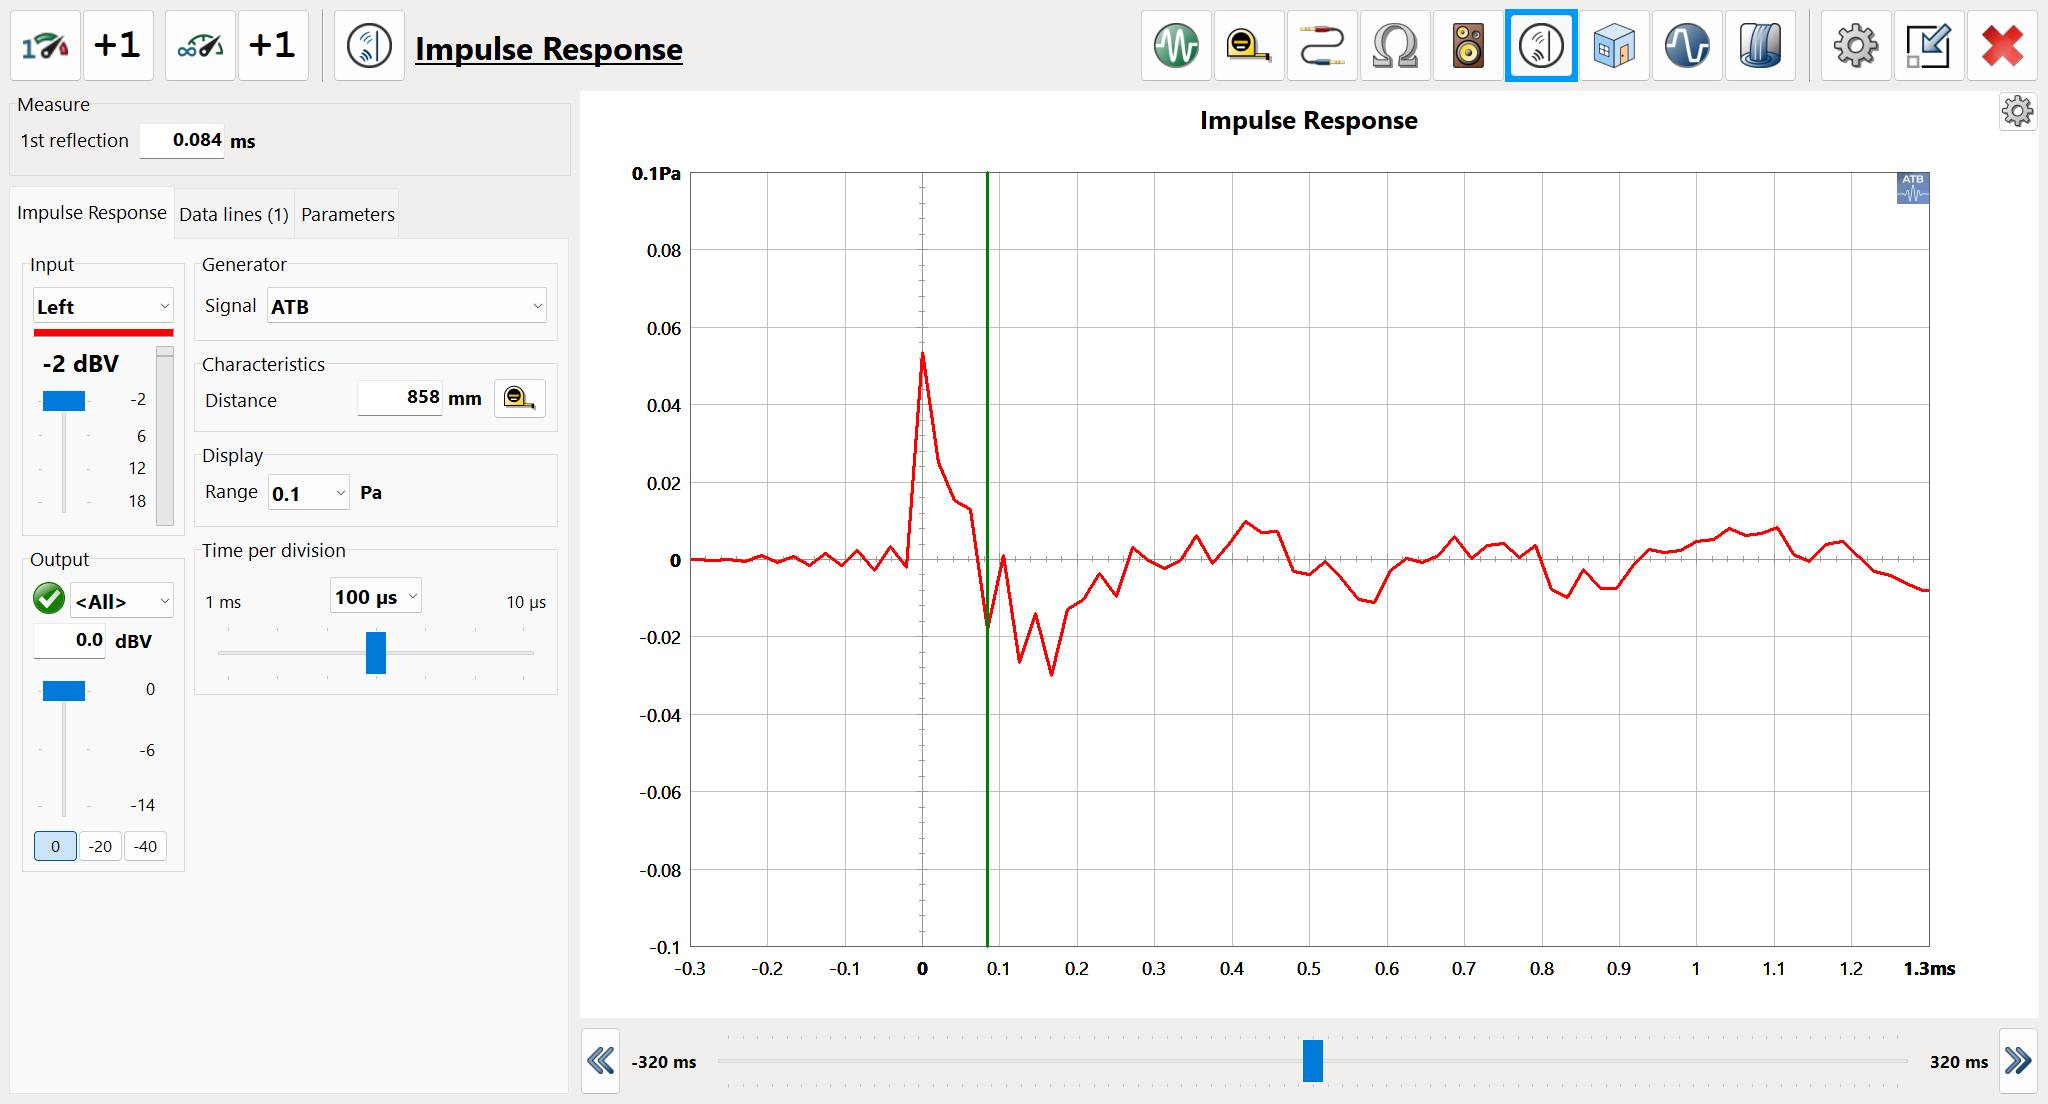Click the +1 button beside the single gauge
Image resolution: width=2048 pixels, height=1104 pixels.
pos(118,46)
